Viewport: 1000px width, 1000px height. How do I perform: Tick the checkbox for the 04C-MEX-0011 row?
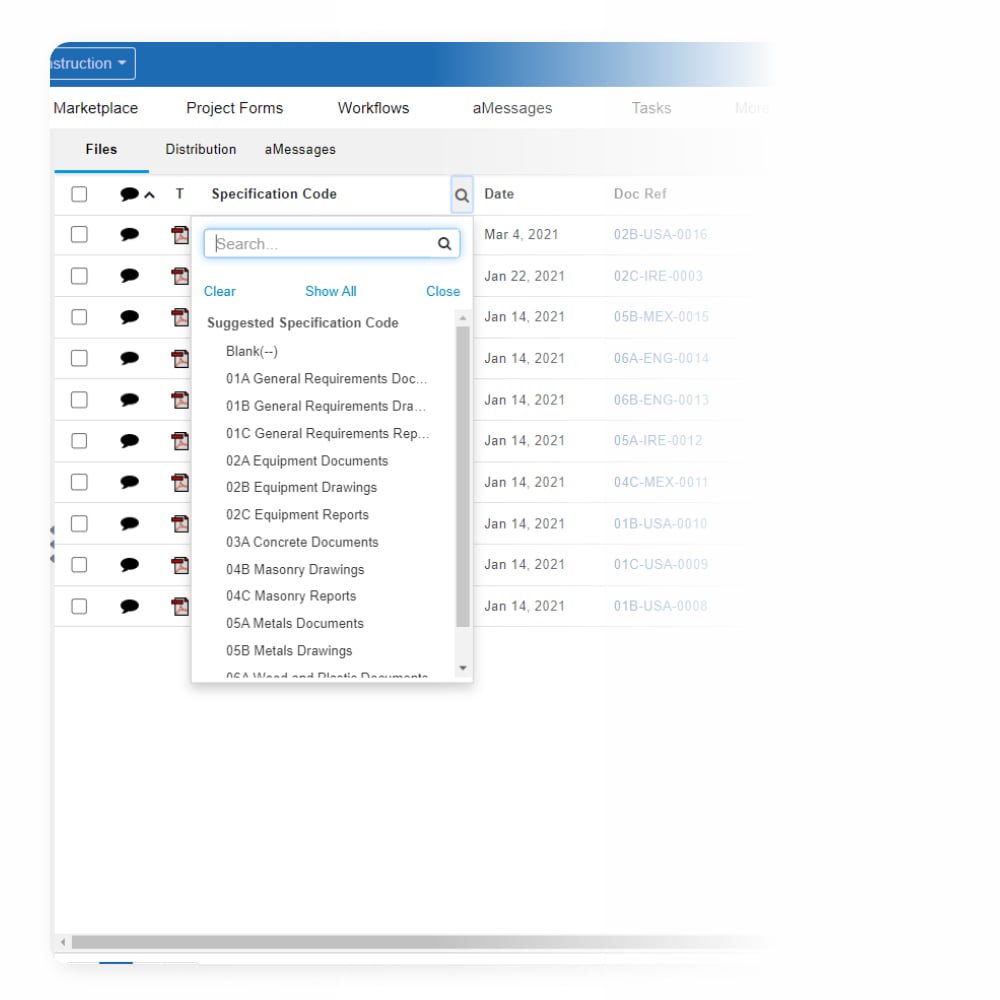[x=79, y=482]
